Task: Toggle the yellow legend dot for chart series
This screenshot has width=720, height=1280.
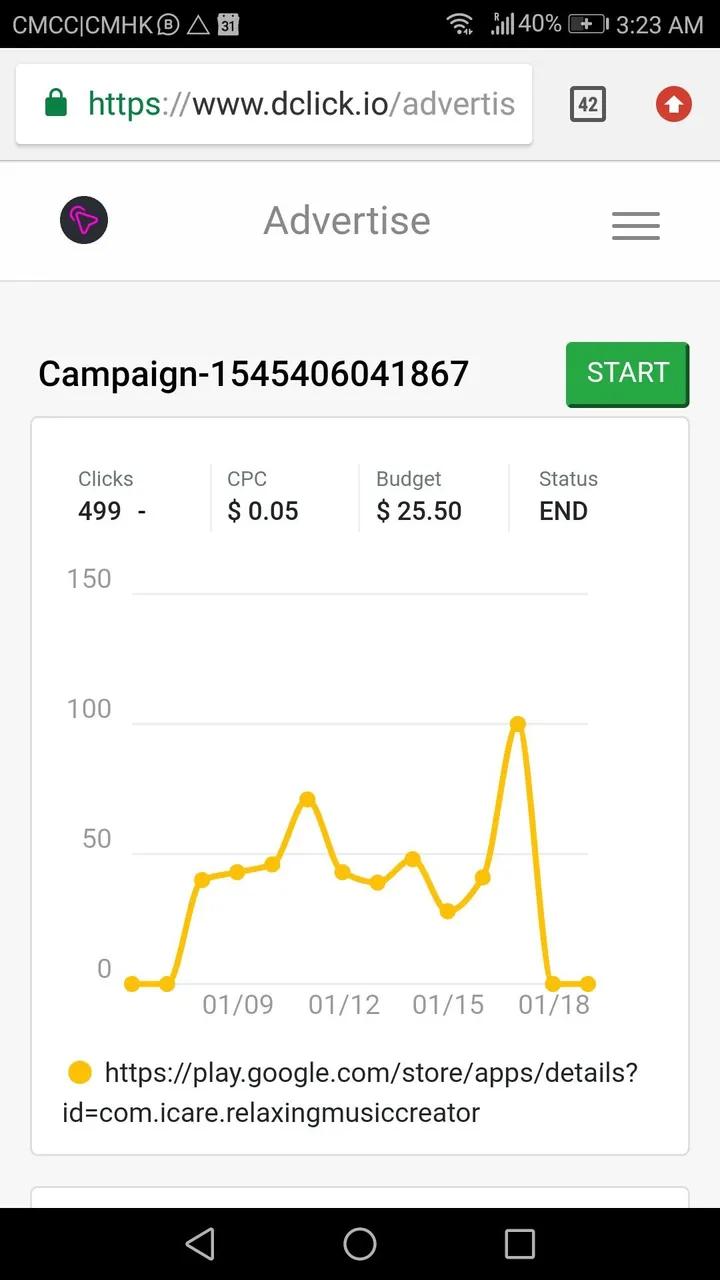Action: click(x=80, y=1073)
